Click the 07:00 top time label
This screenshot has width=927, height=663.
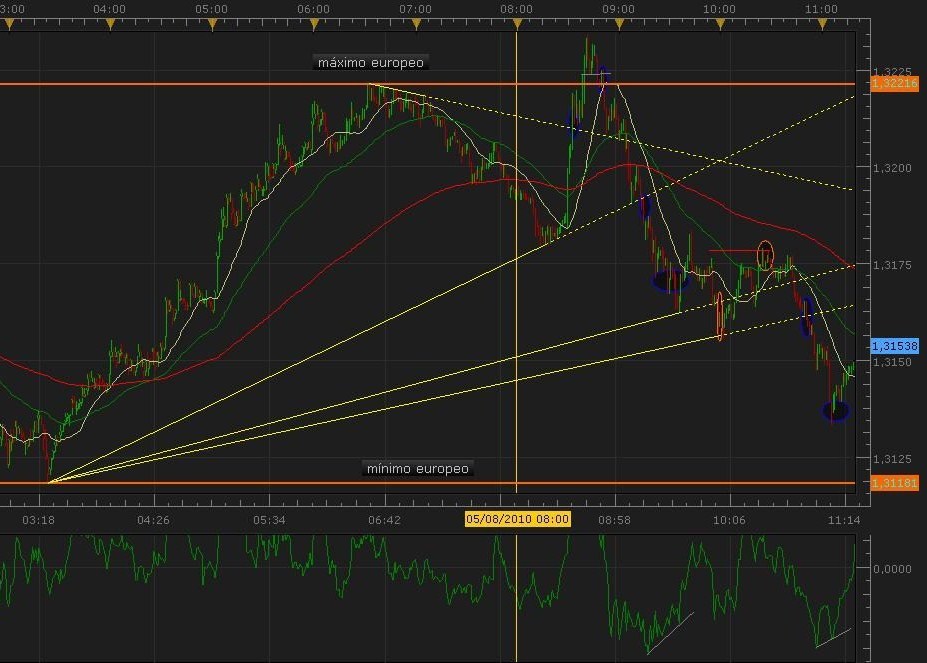[x=415, y=9]
